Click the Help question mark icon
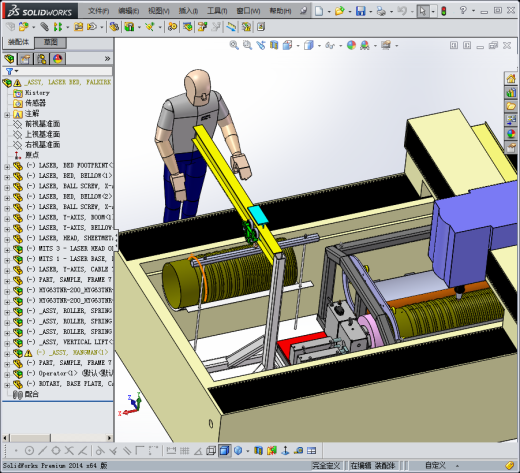Viewport: 520px width, 473px height. (463, 10)
